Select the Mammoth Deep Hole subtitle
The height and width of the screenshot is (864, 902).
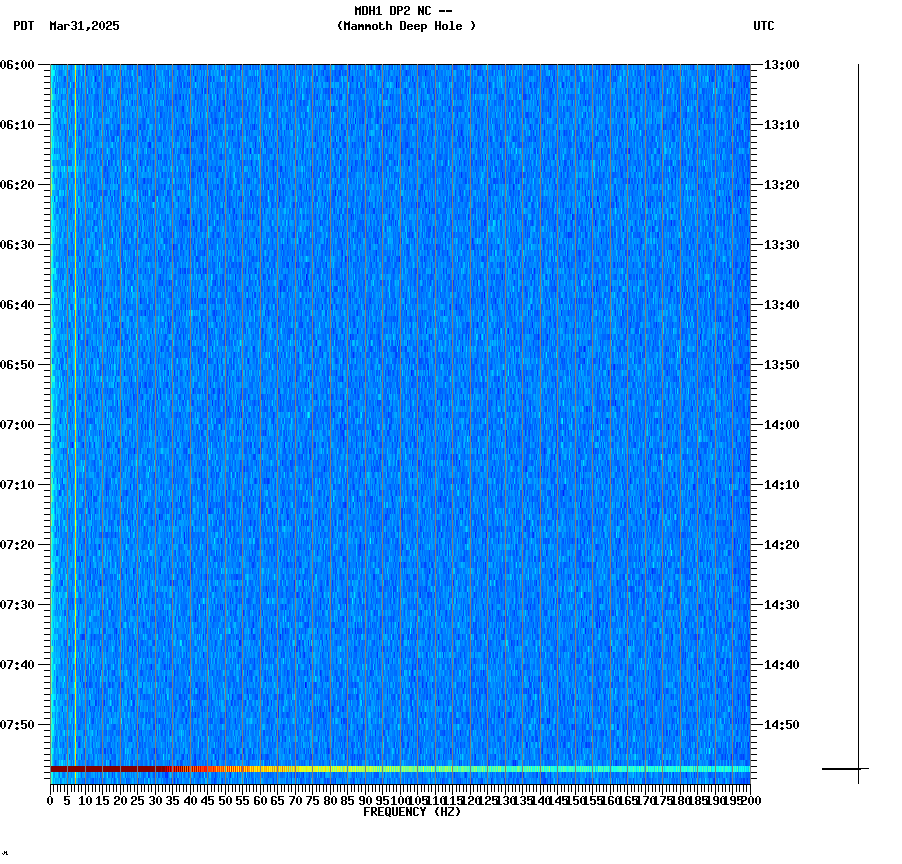[406, 27]
